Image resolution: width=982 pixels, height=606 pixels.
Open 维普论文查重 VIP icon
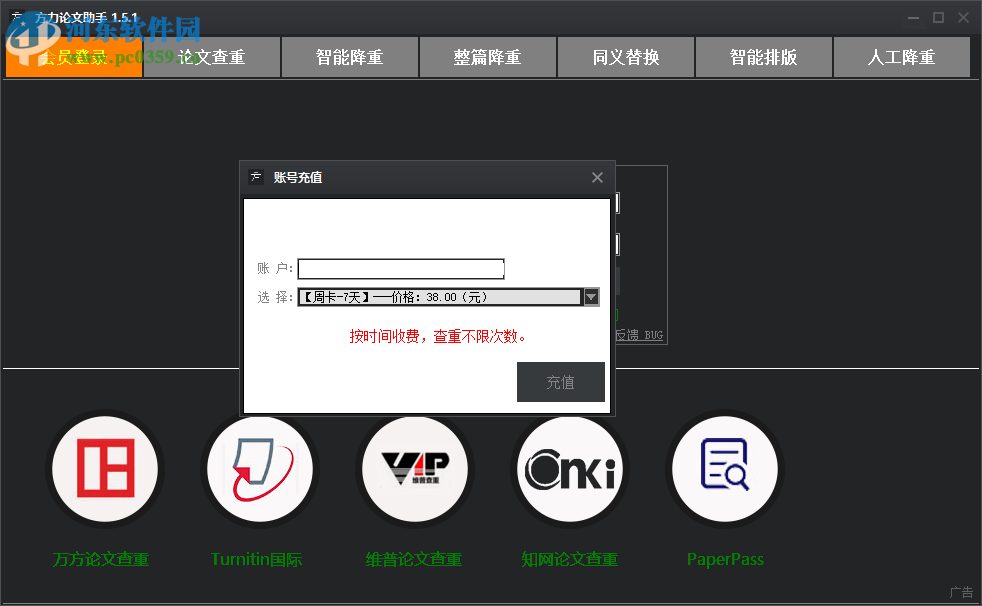414,469
